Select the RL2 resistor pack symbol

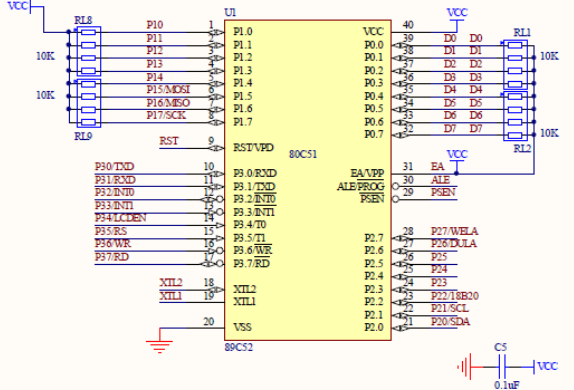pyautogui.click(x=515, y=116)
